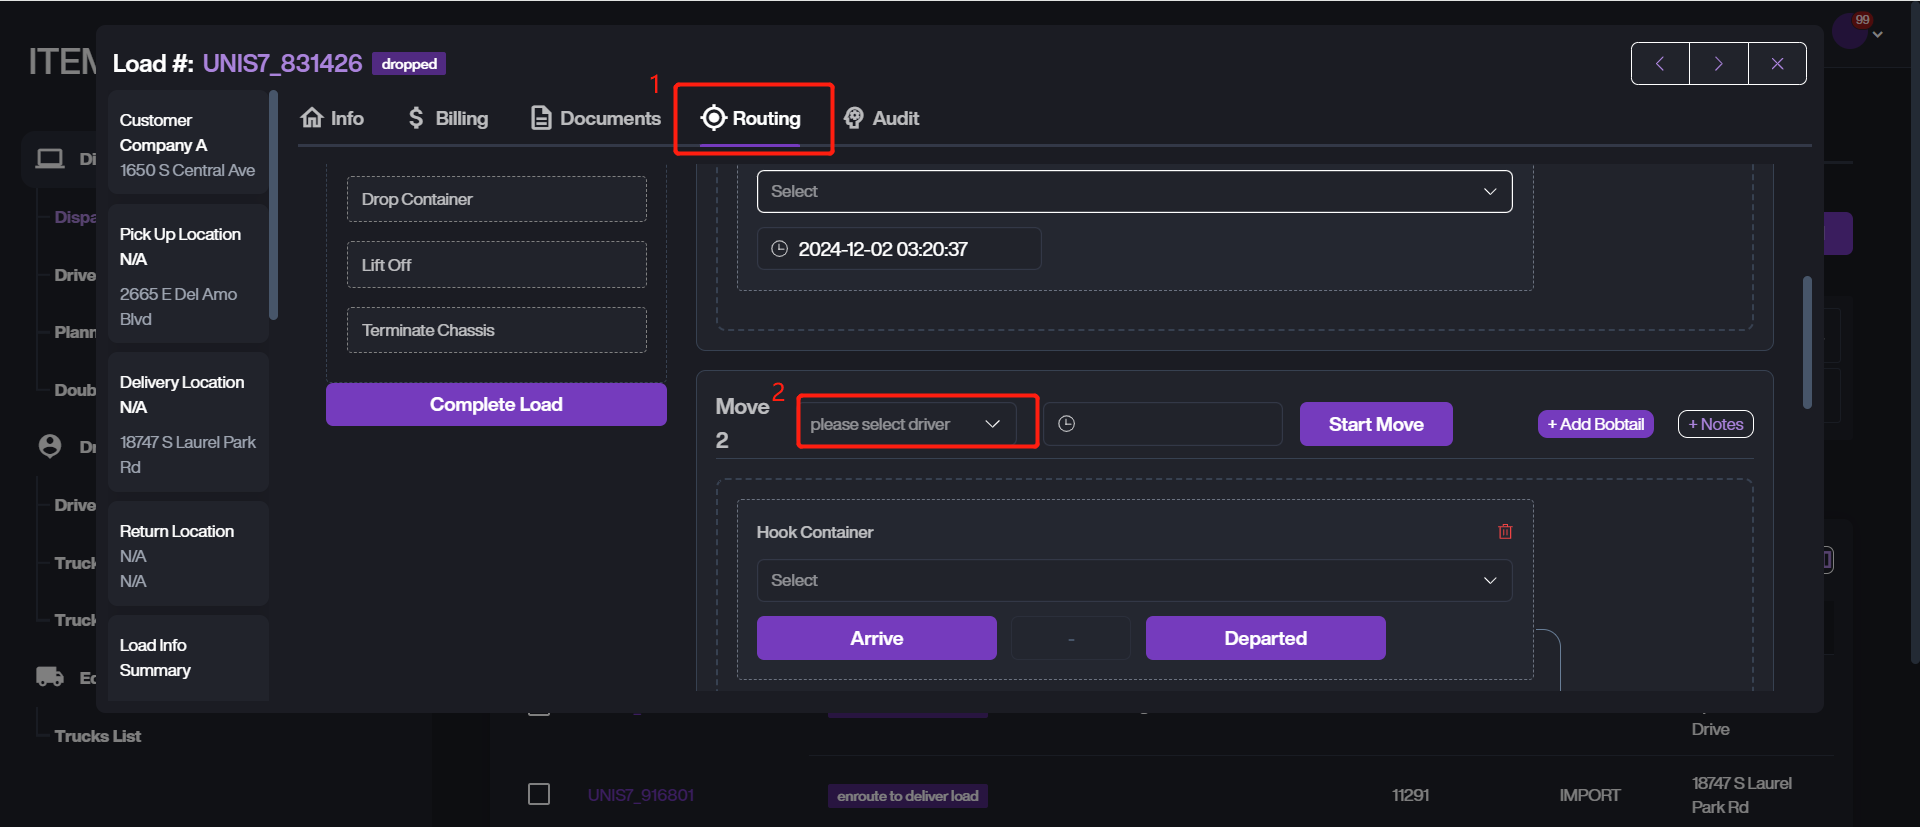Open the Documents tab

coord(596,118)
